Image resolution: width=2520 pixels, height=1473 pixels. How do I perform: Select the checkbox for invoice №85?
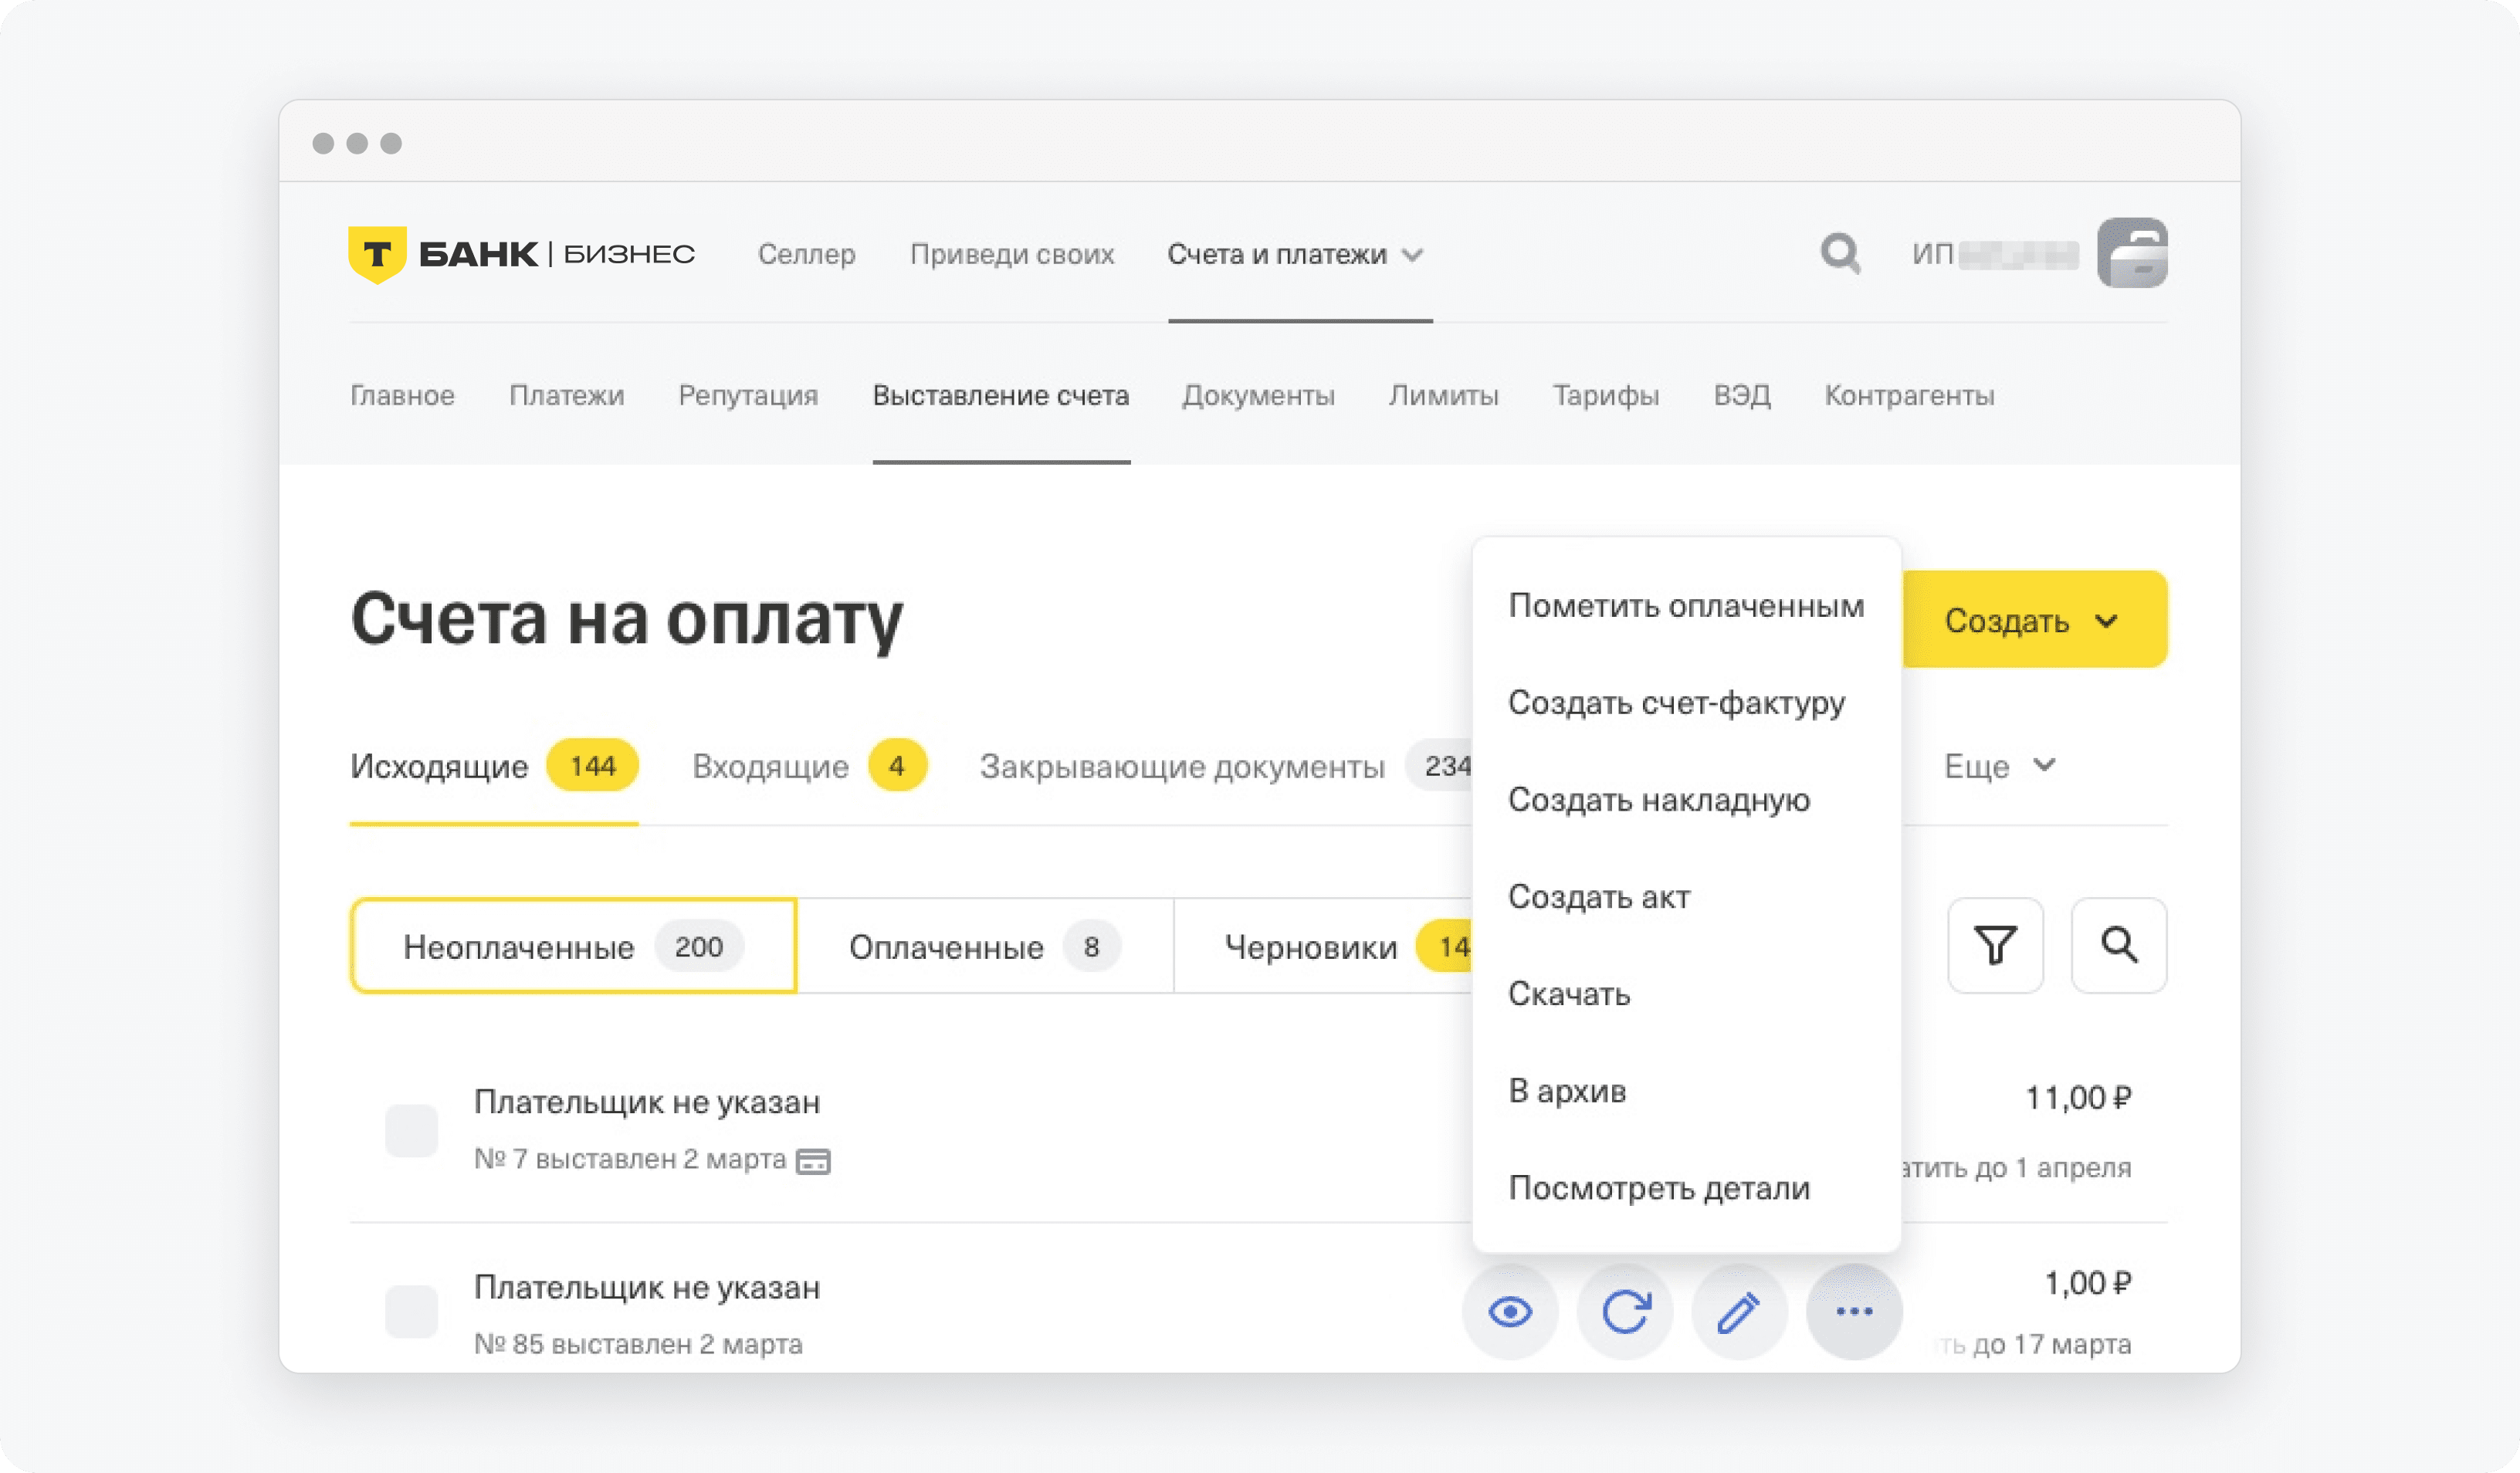[x=411, y=1311]
